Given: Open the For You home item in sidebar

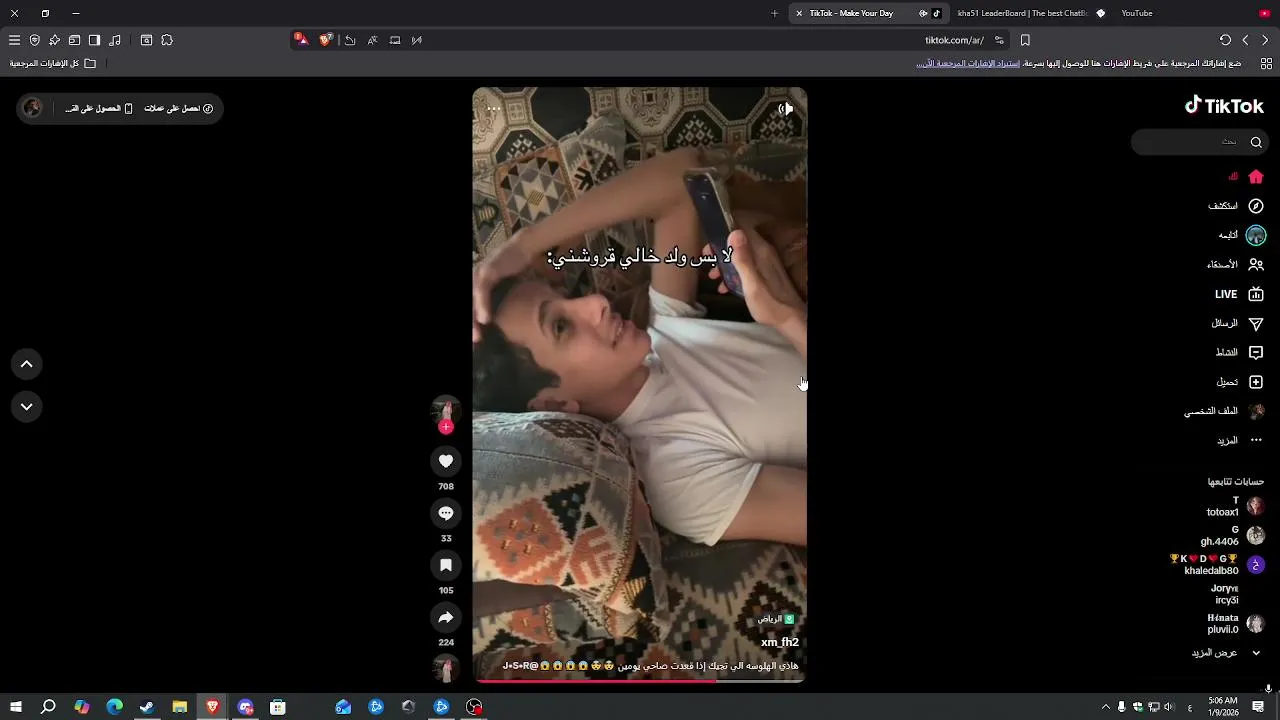Looking at the screenshot, I should (x=1245, y=177).
